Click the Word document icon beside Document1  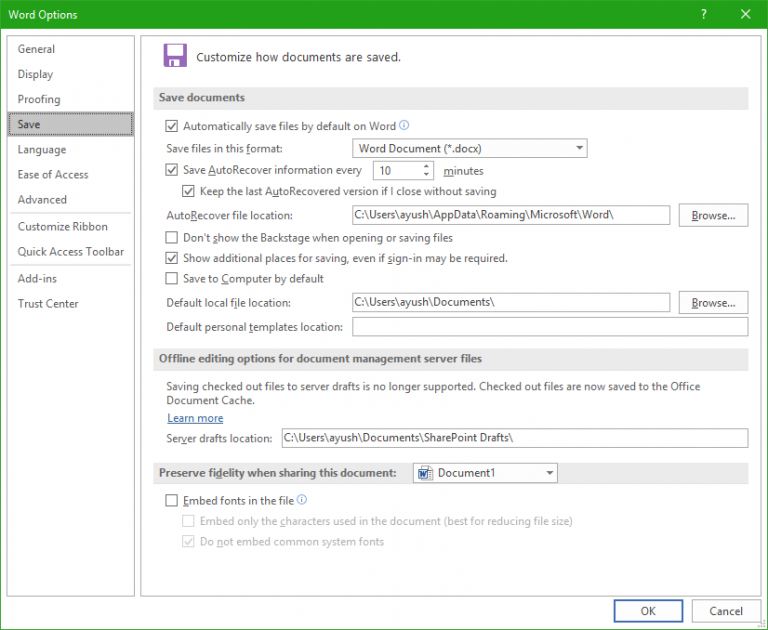coord(424,473)
